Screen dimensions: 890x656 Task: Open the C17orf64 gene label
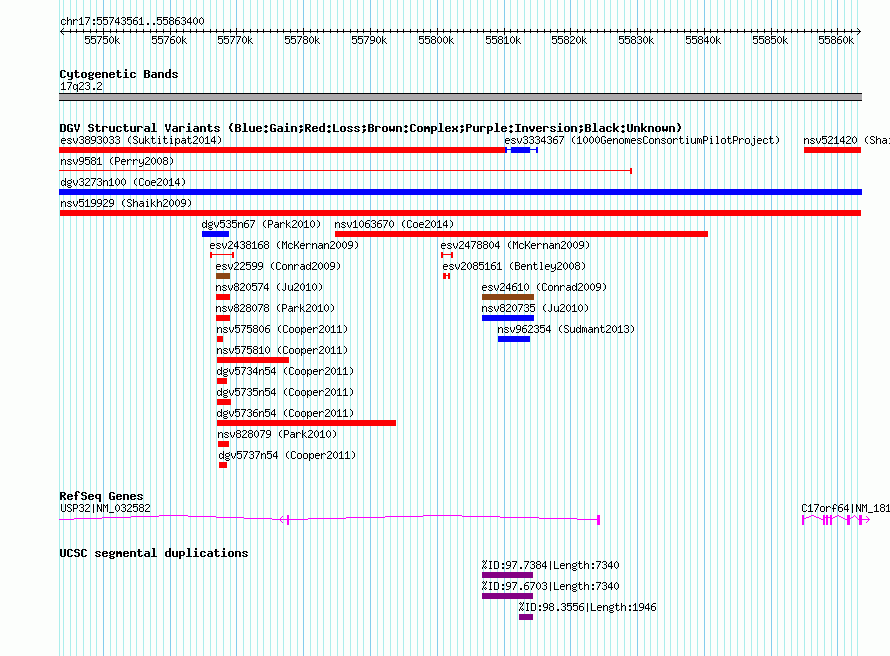click(x=845, y=508)
